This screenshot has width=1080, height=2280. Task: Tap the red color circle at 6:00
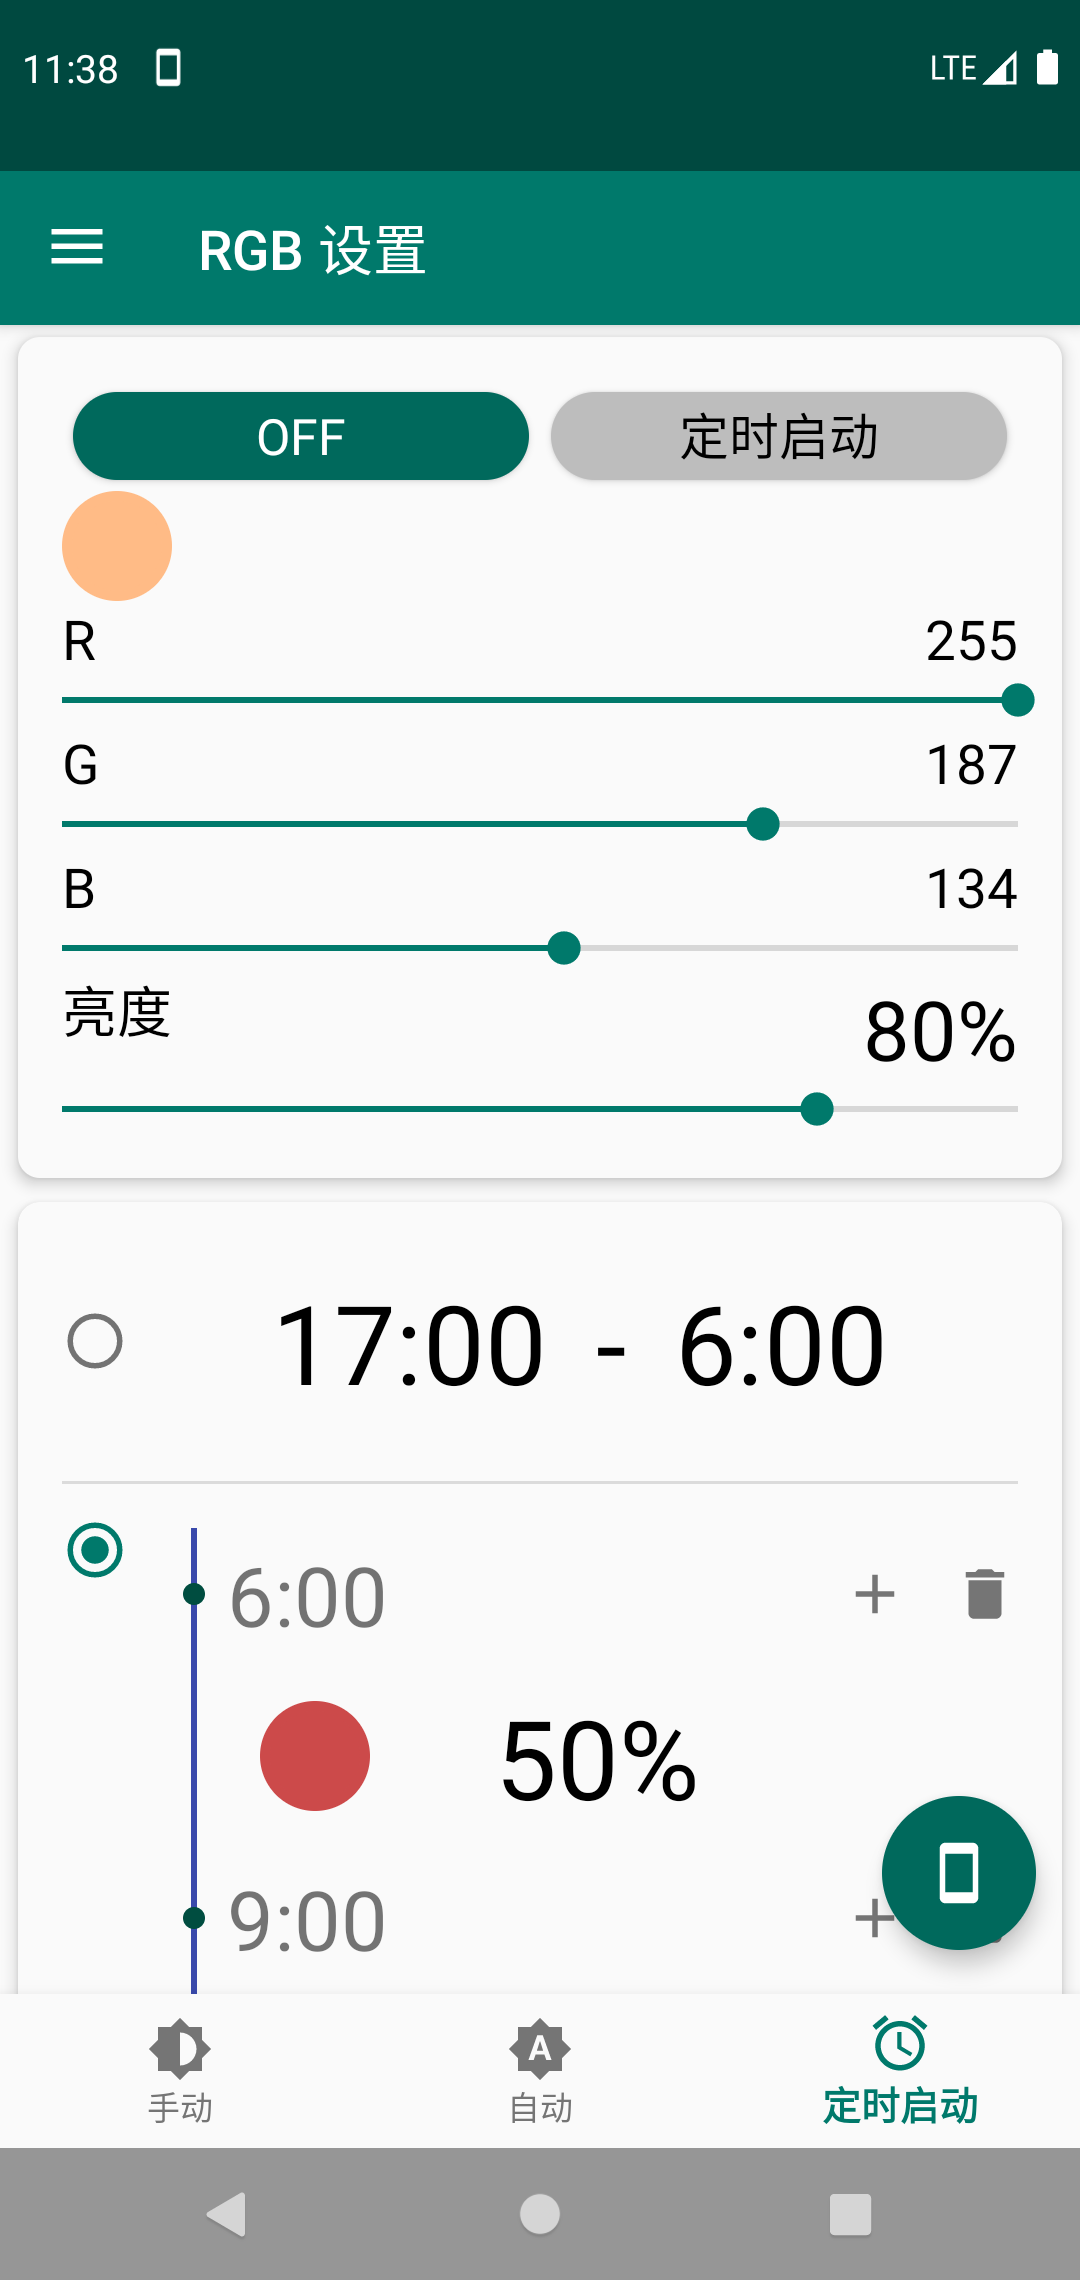pyautogui.click(x=315, y=1756)
